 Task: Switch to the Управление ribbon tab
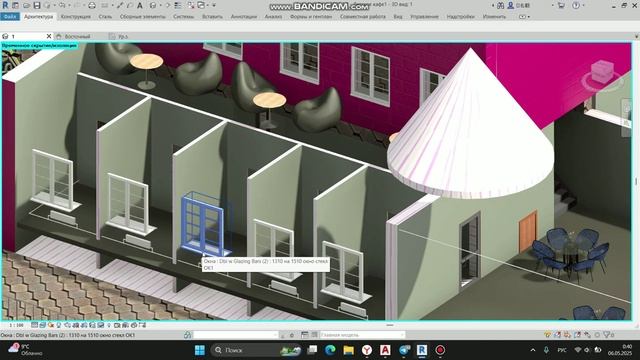[424, 17]
